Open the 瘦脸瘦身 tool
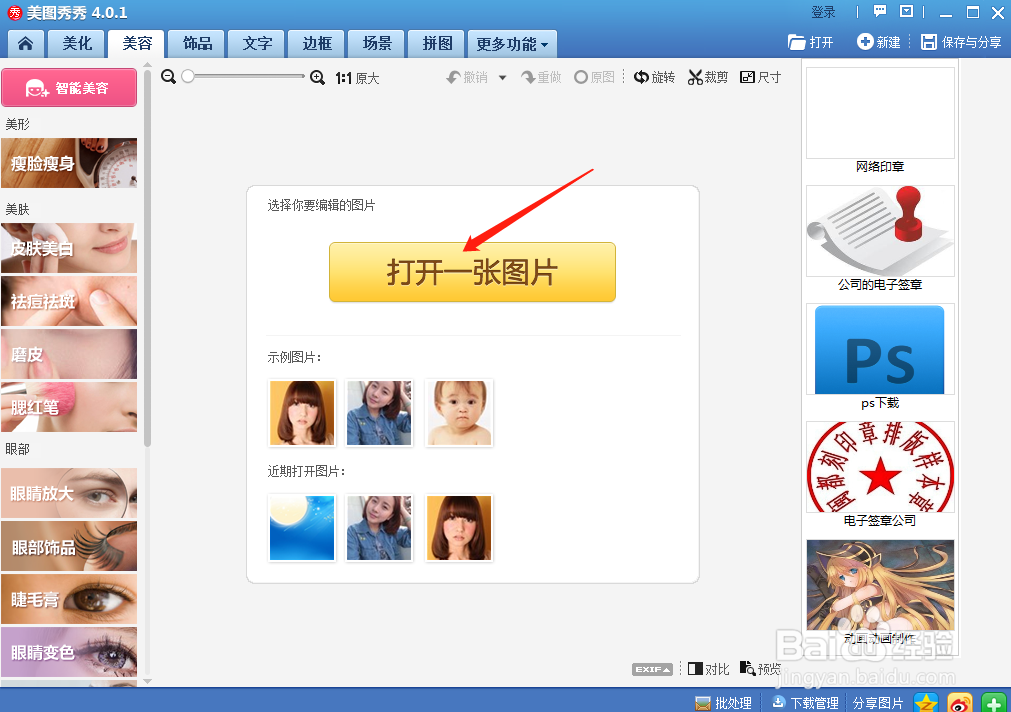Screen dimensions: 1011x712 (69, 163)
